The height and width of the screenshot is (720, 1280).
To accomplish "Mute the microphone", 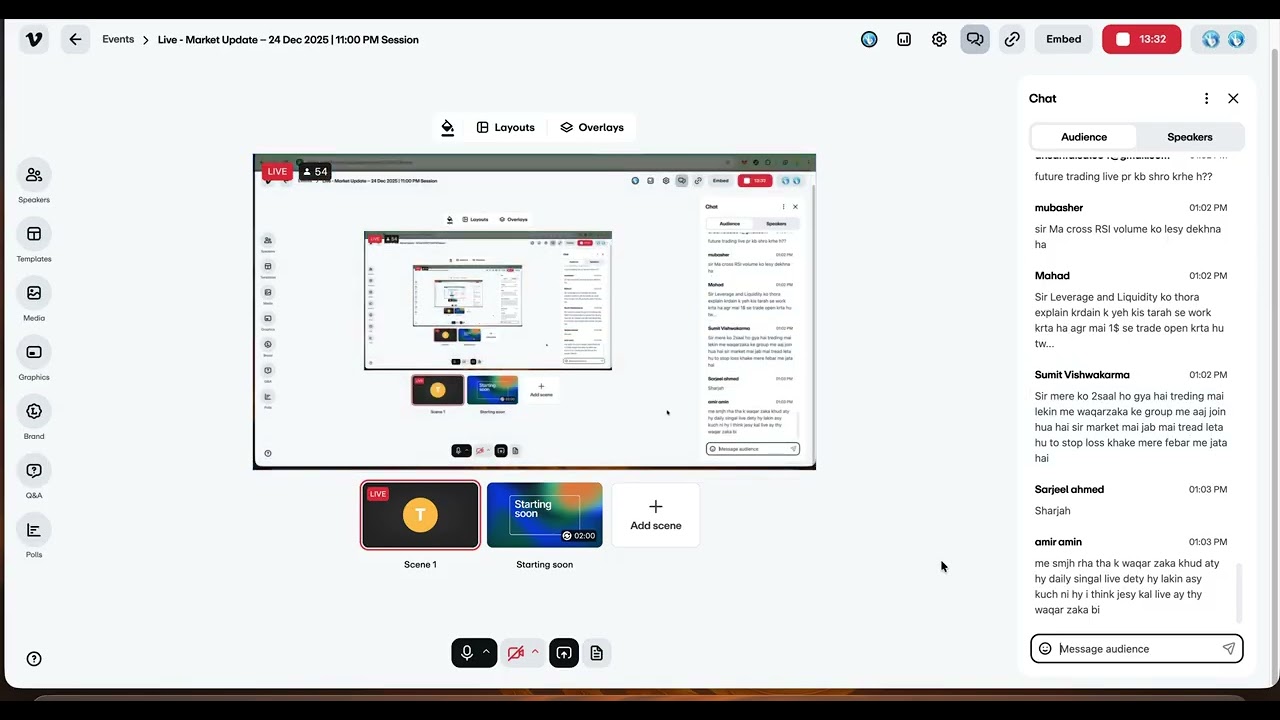I will 466,653.
